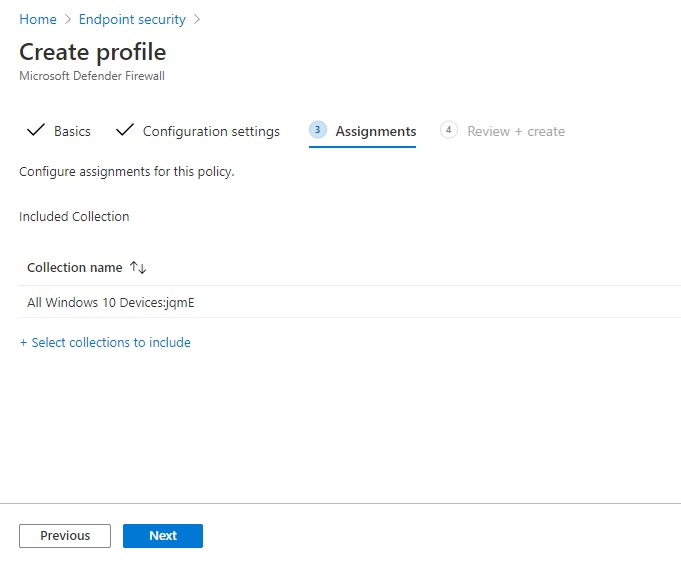Click the Home breadcrumb link

[x=38, y=19]
